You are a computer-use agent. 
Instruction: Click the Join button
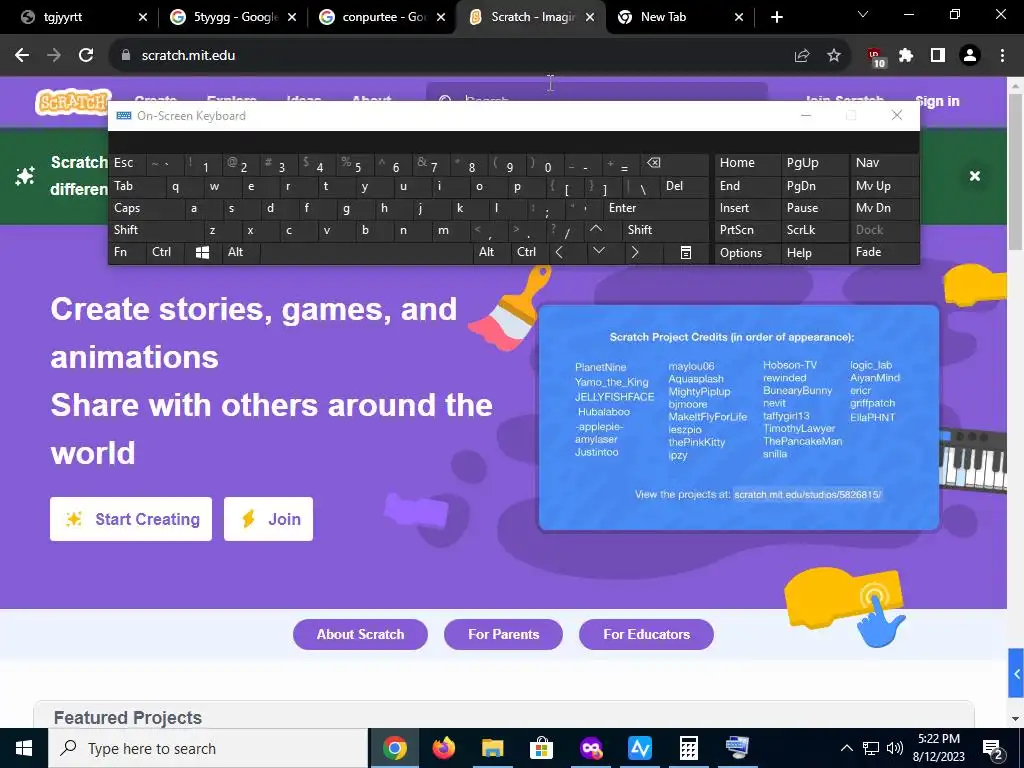(x=268, y=519)
